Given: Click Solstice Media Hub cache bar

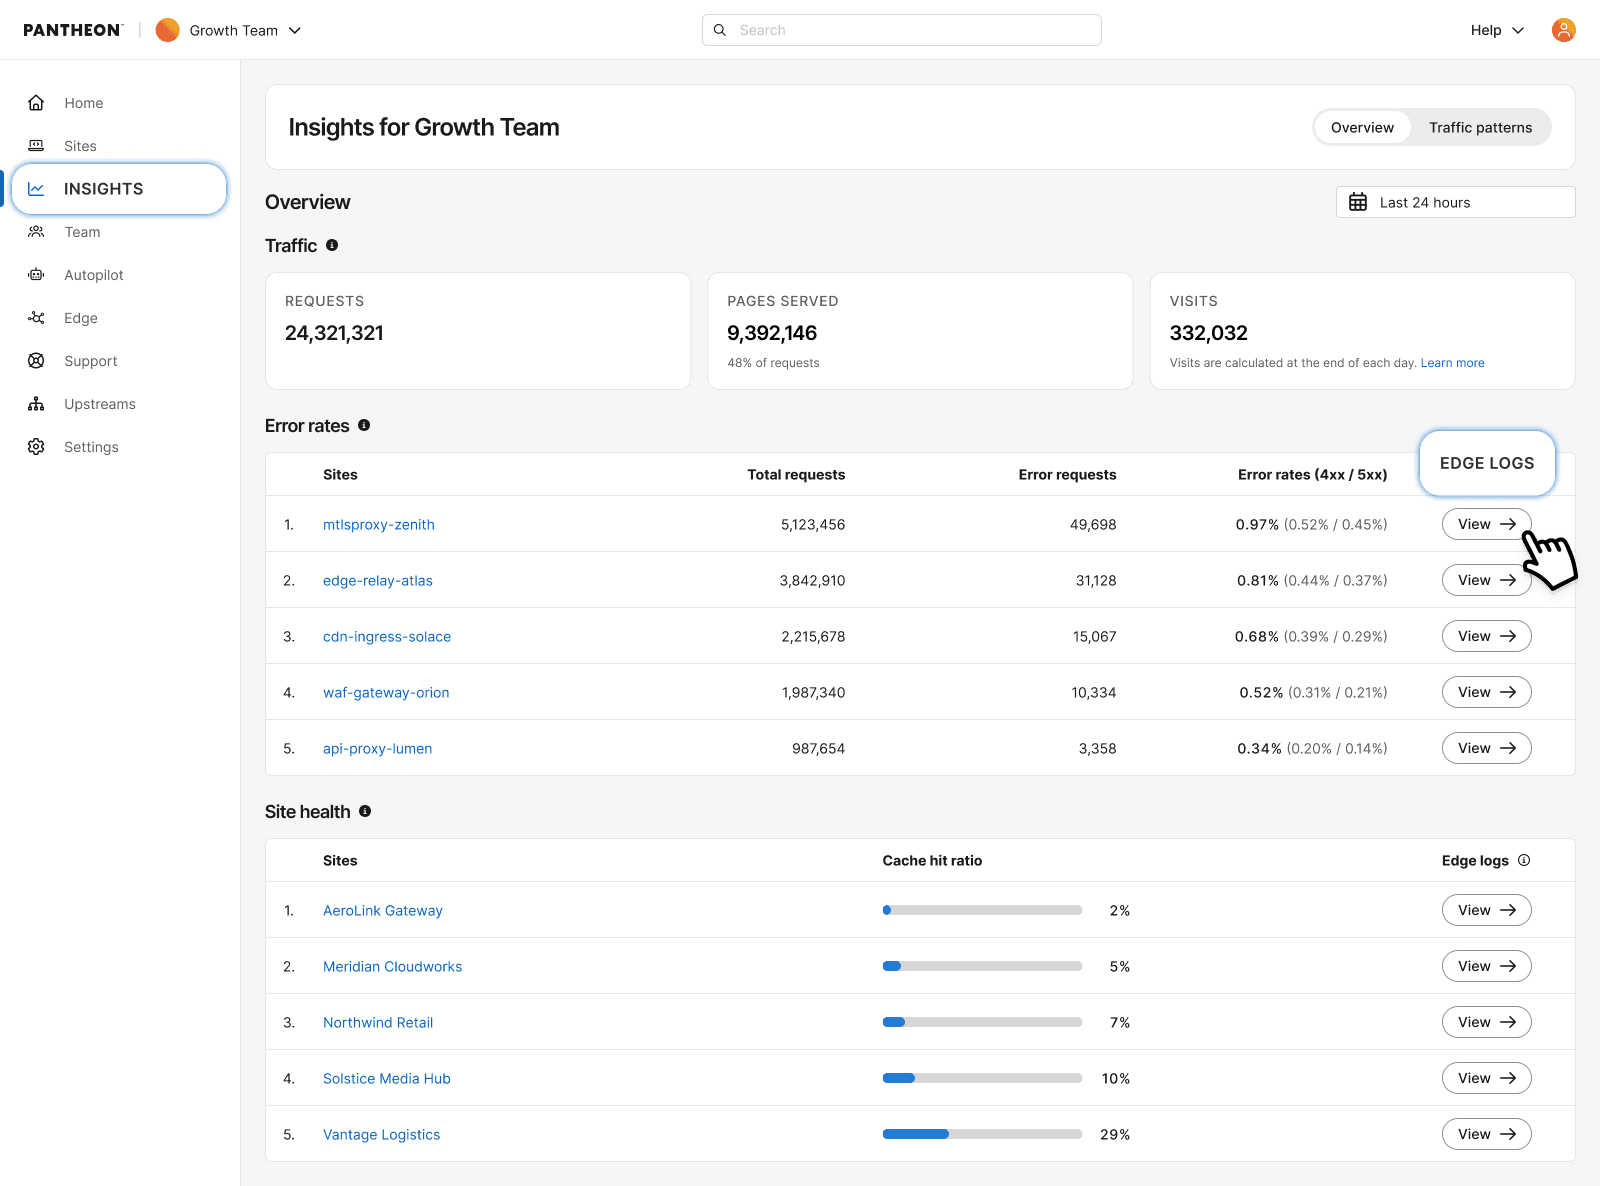Looking at the screenshot, I should pyautogui.click(x=982, y=1078).
